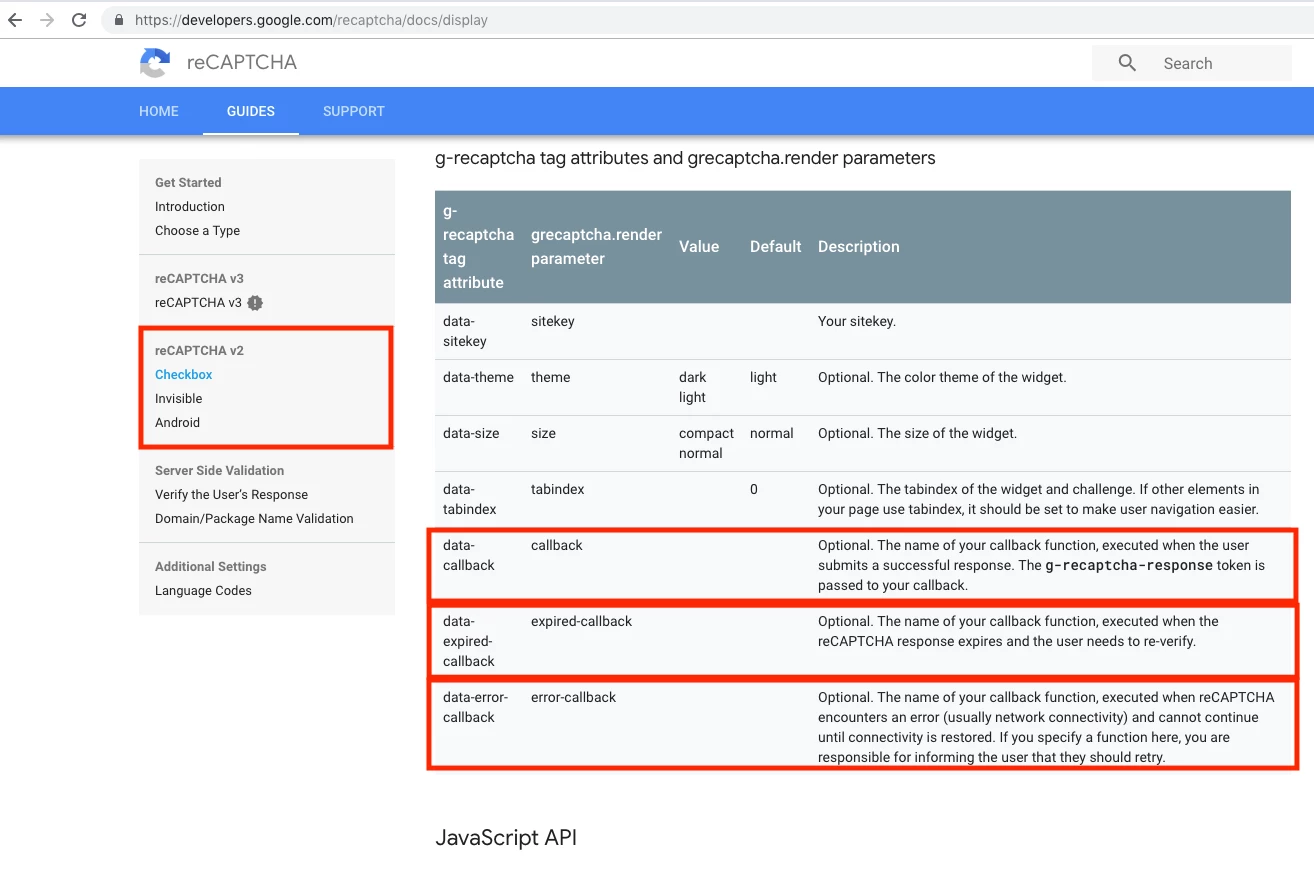Open the Choose a Type link
The width and height of the screenshot is (1314, 877).
click(x=198, y=231)
